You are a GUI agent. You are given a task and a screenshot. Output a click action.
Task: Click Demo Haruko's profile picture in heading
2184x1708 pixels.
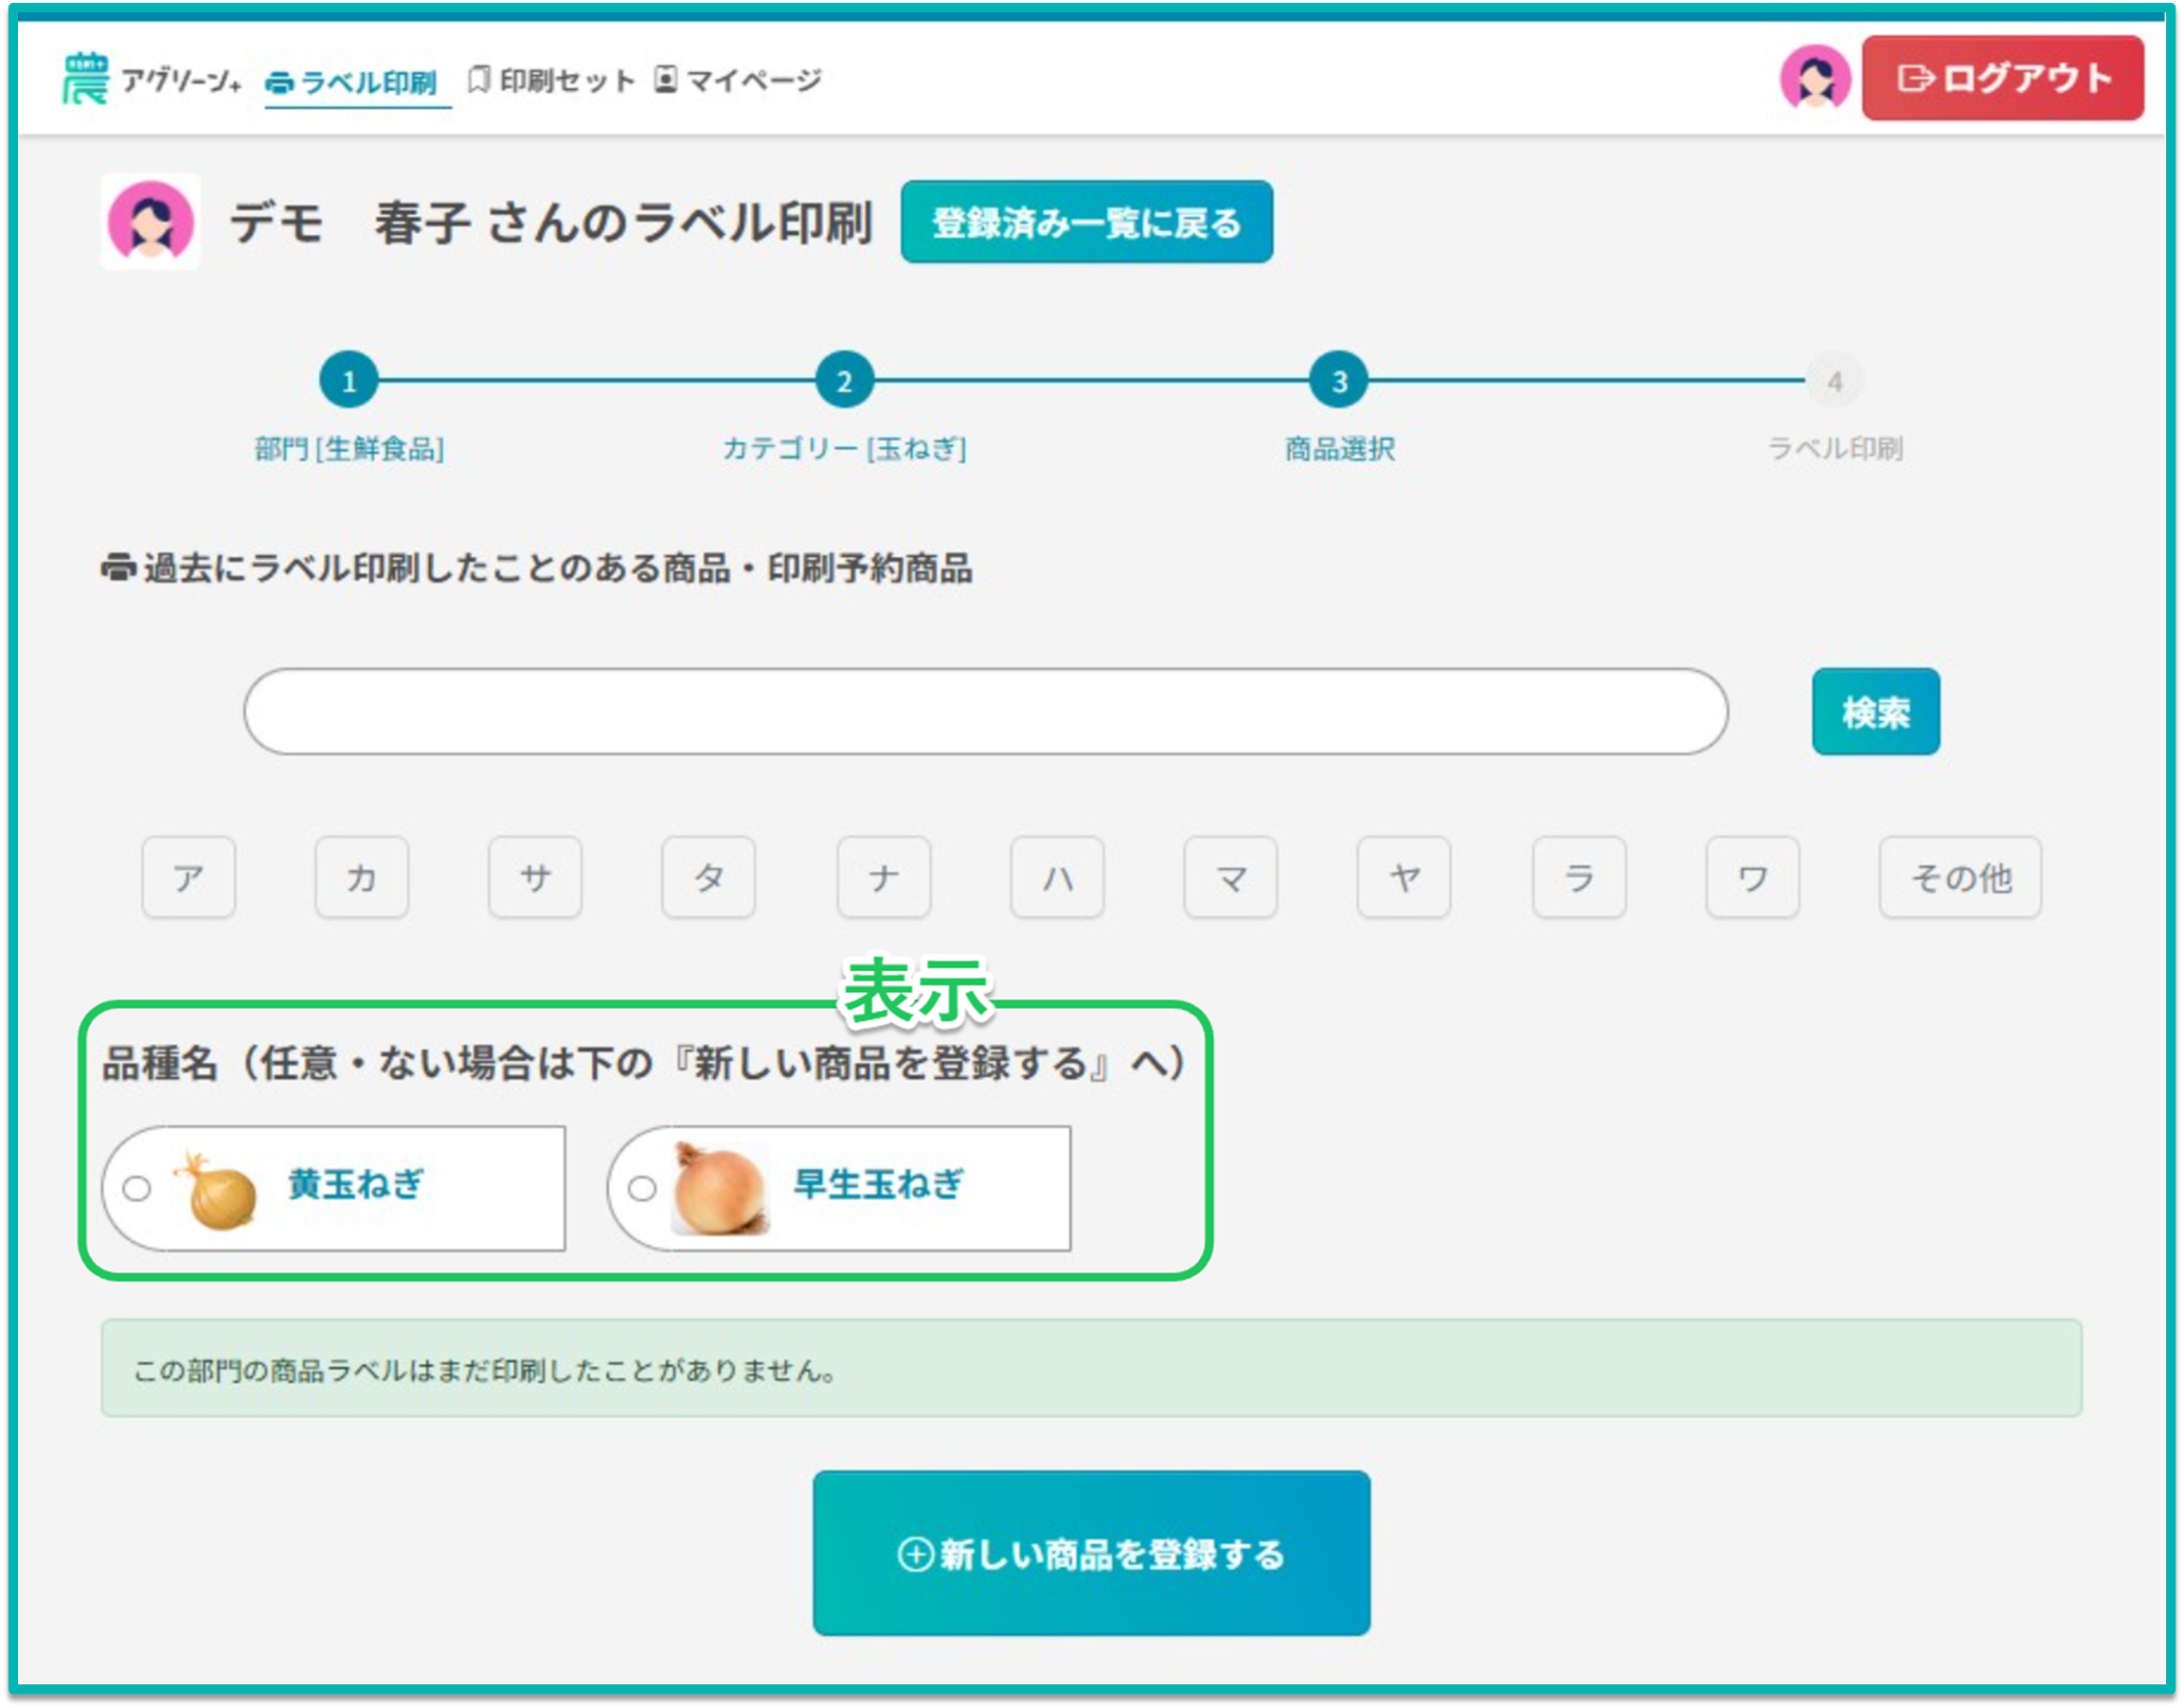tap(151, 222)
